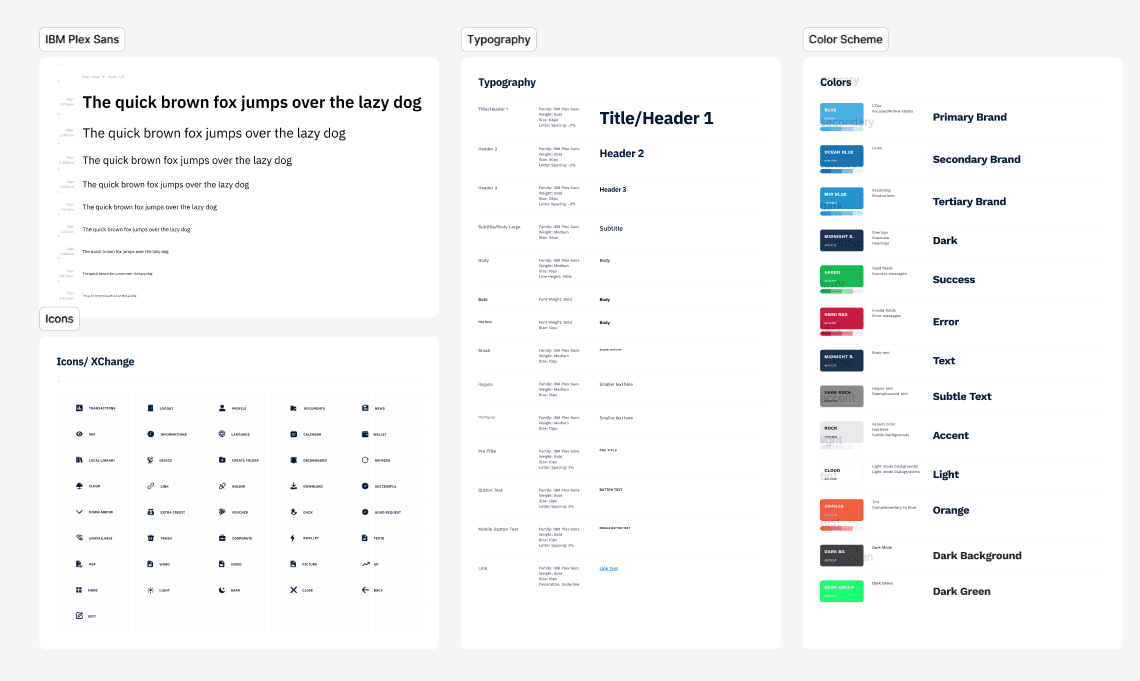Click the Extra Credit icon
The image size is (1140, 681).
click(x=150, y=512)
